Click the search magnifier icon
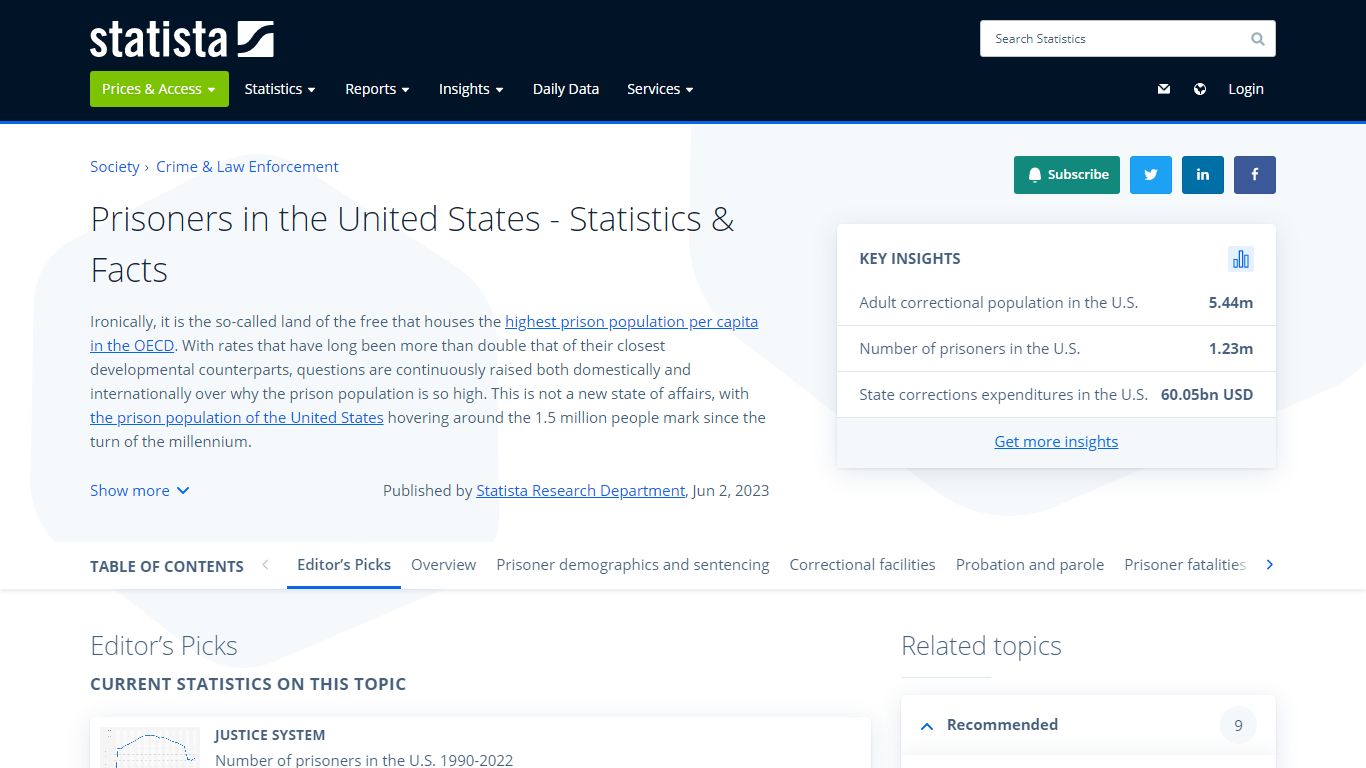Screen dimensions: 1366x768 (1258, 39)
